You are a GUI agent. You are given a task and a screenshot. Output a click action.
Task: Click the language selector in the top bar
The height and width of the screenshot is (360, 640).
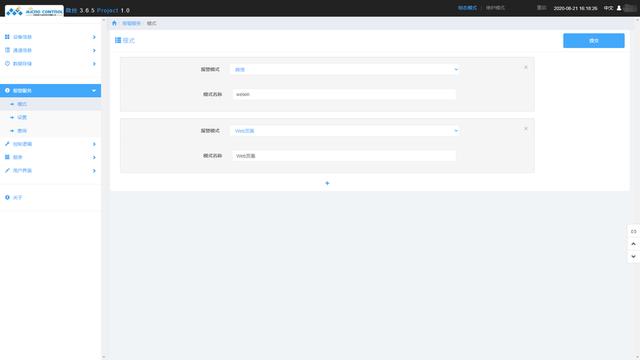(608, 8)
